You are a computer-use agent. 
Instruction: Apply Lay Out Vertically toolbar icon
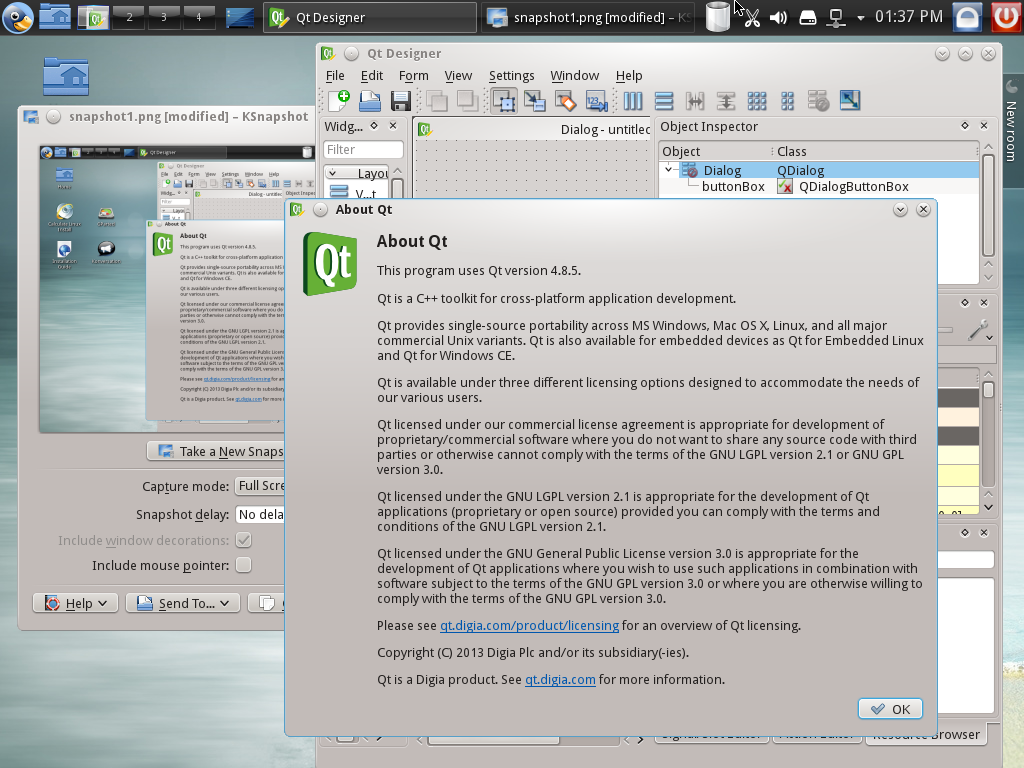coord(664,101)
